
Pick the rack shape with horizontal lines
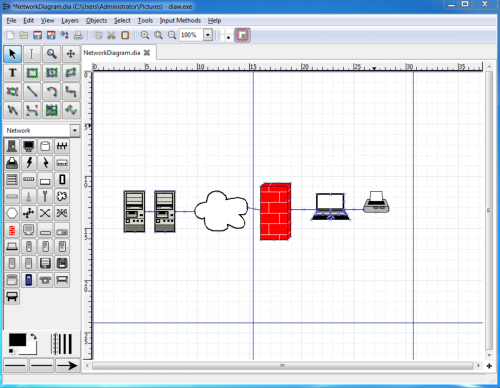click(12, 180)
